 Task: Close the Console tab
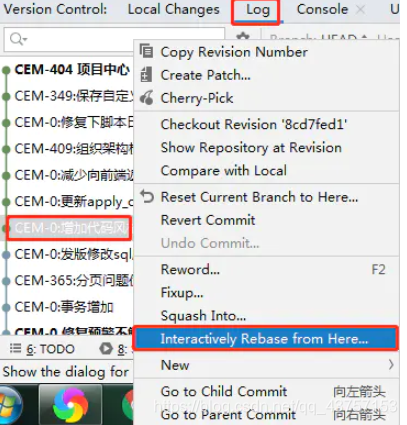pos(360,10)
